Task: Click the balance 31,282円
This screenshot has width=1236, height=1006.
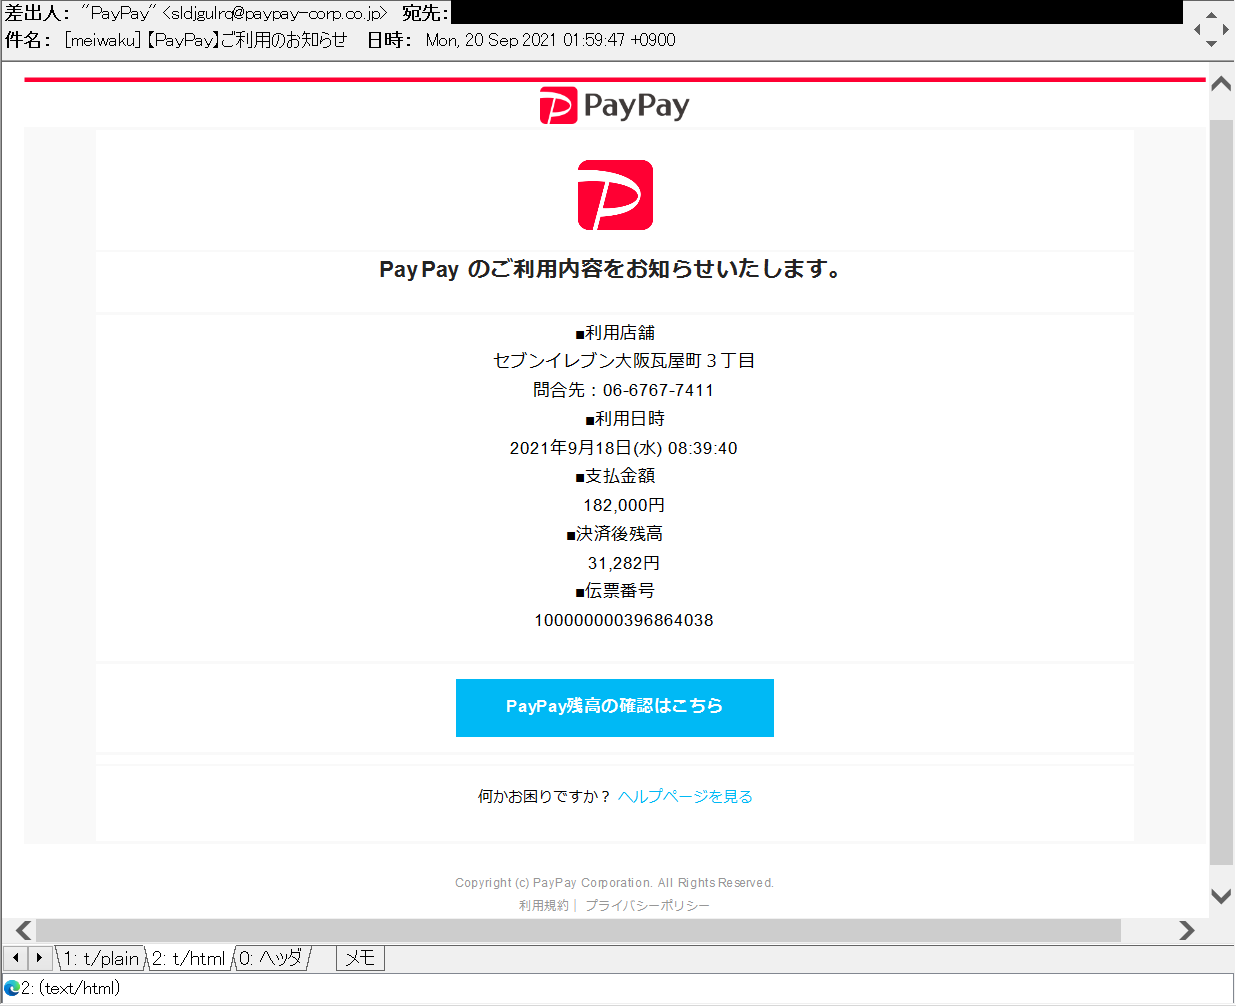Action: coord(624,563)
